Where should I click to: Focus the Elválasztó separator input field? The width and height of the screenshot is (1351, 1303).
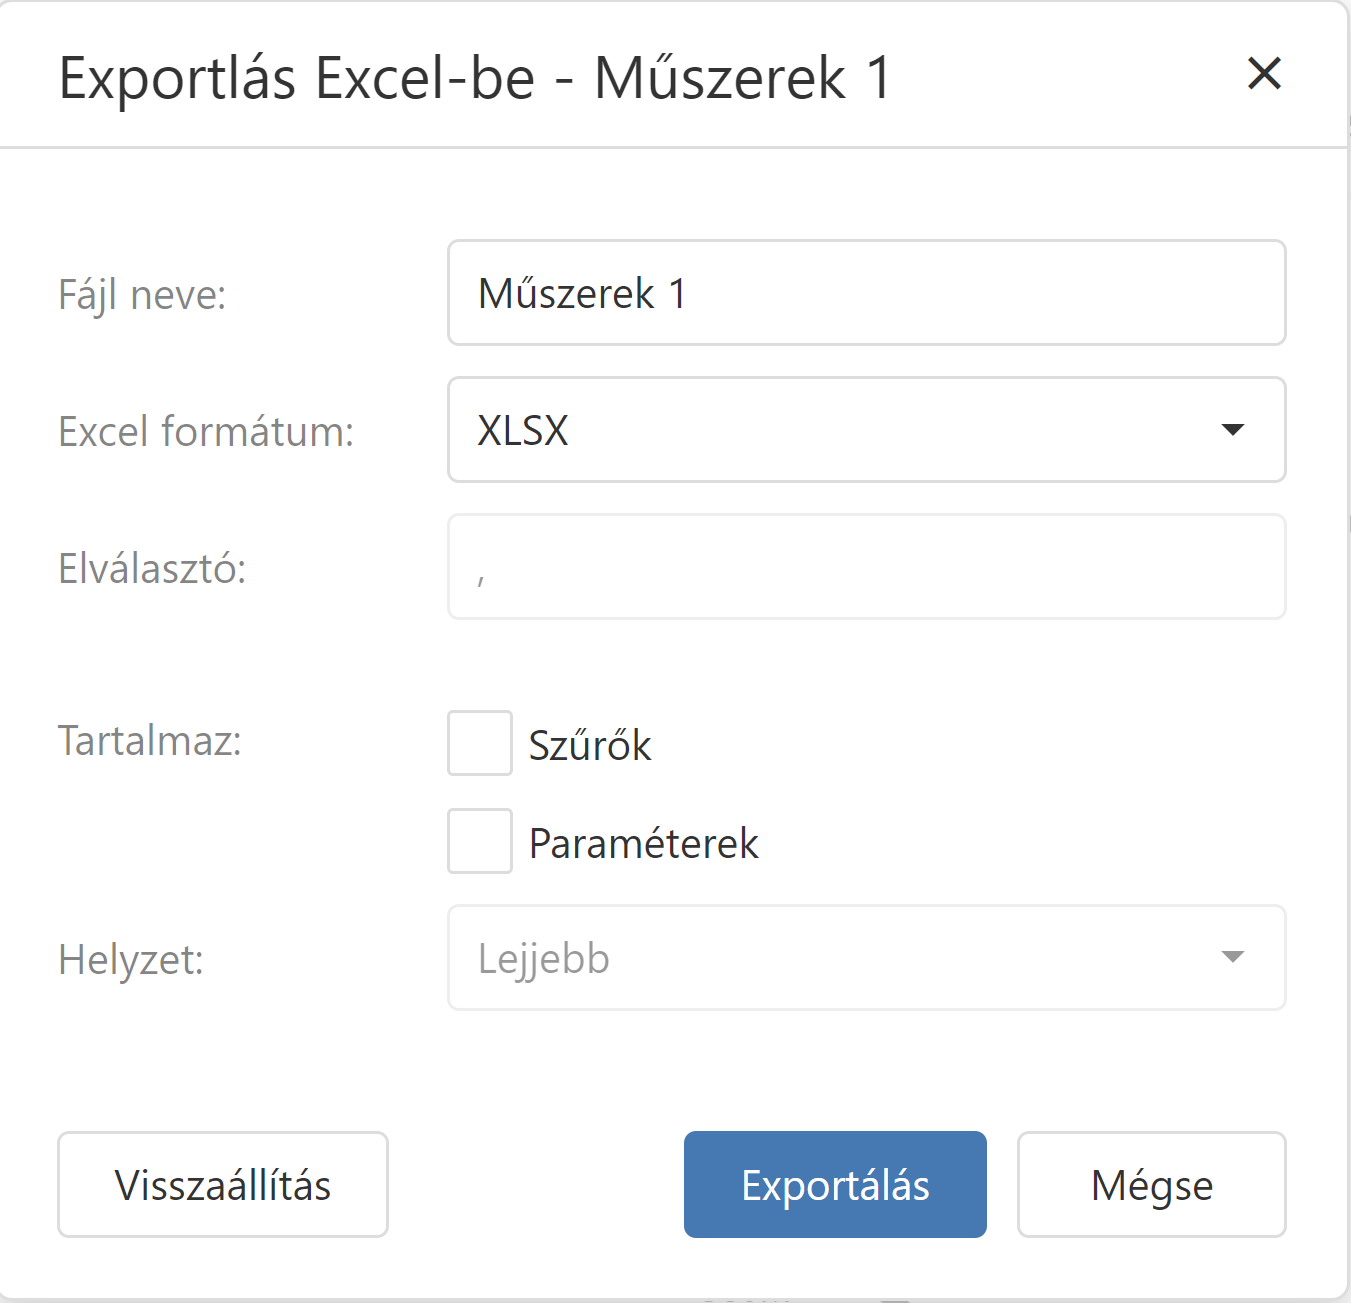[x=866, y=567]
